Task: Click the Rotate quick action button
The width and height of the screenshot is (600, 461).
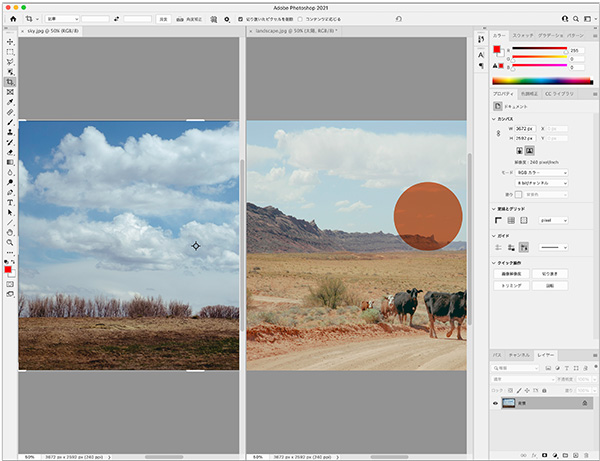Action: click(x=550, y=286)
